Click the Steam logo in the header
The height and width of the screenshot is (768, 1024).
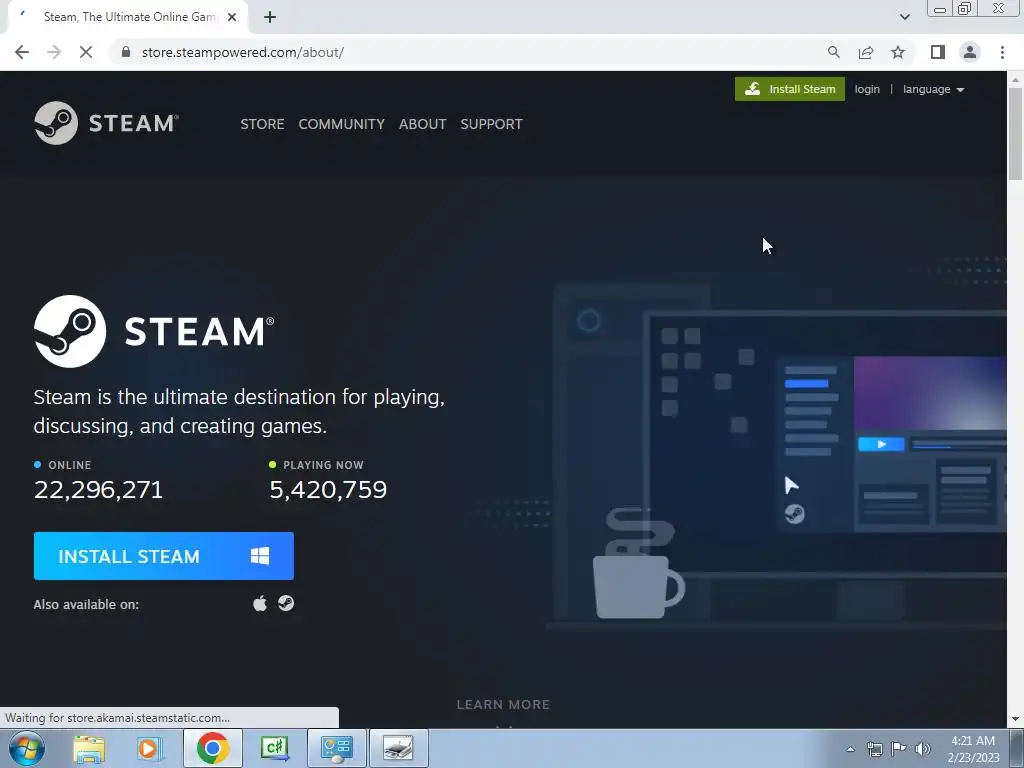(x=106, y=123)
